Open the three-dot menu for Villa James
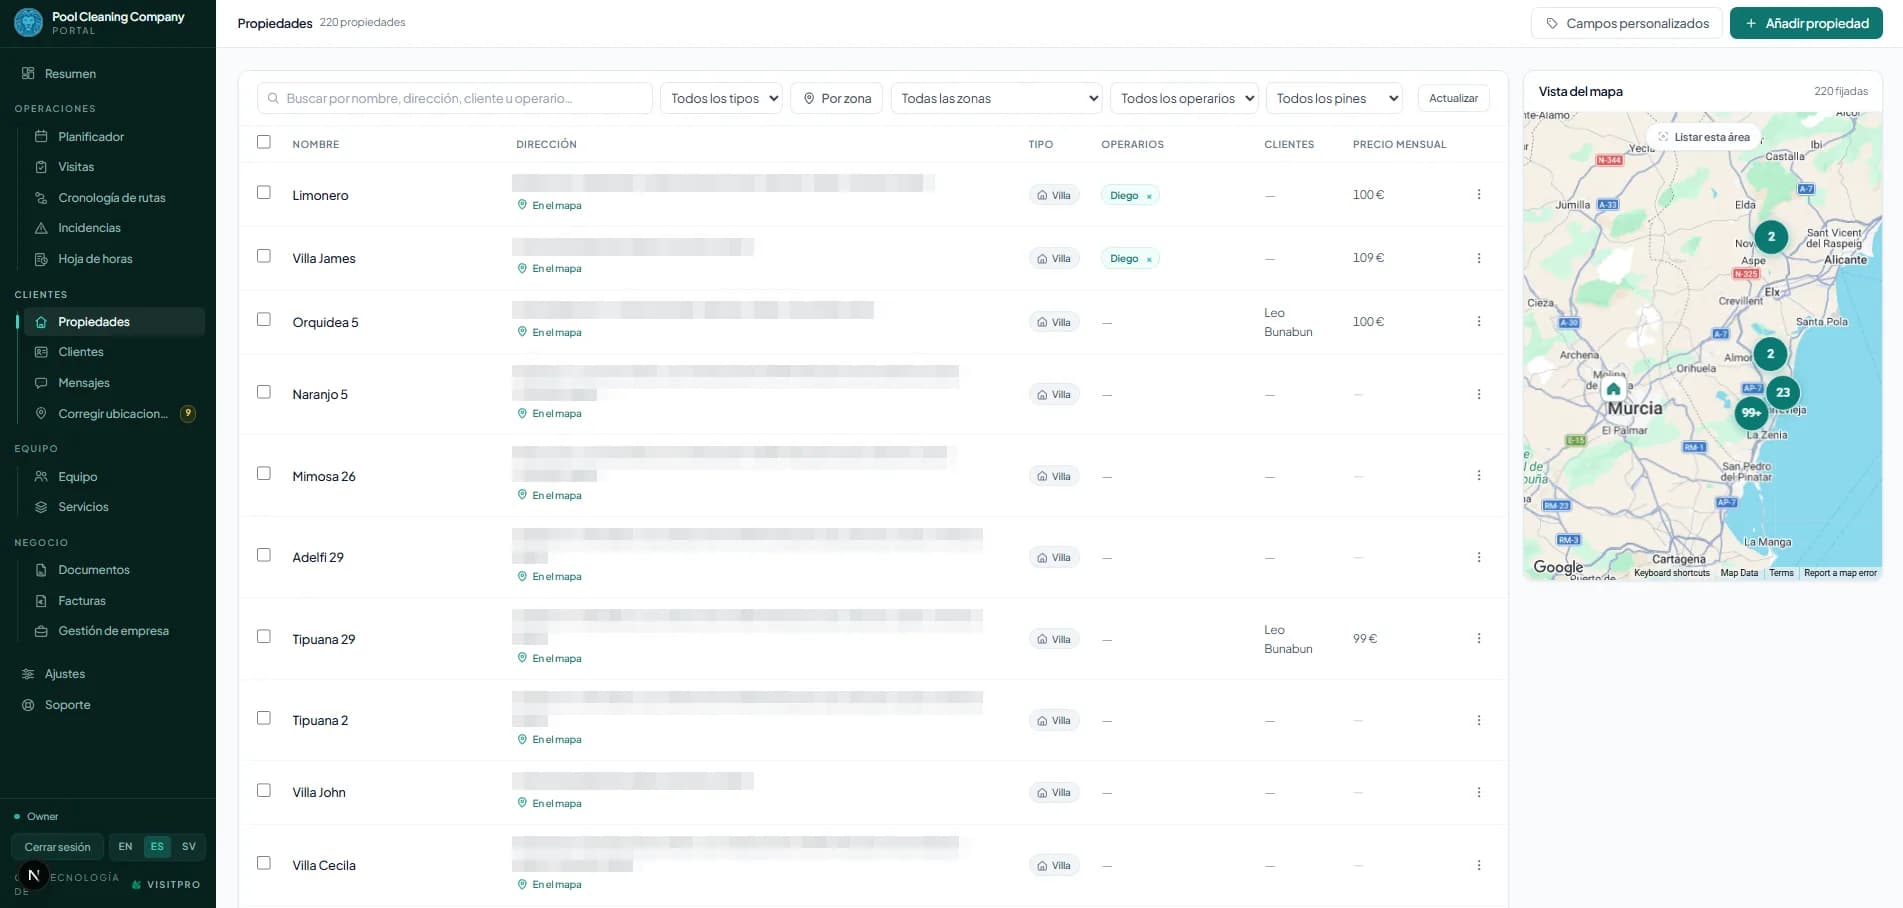Viewport: 1903px width, 908px height. click(1478, 258)
